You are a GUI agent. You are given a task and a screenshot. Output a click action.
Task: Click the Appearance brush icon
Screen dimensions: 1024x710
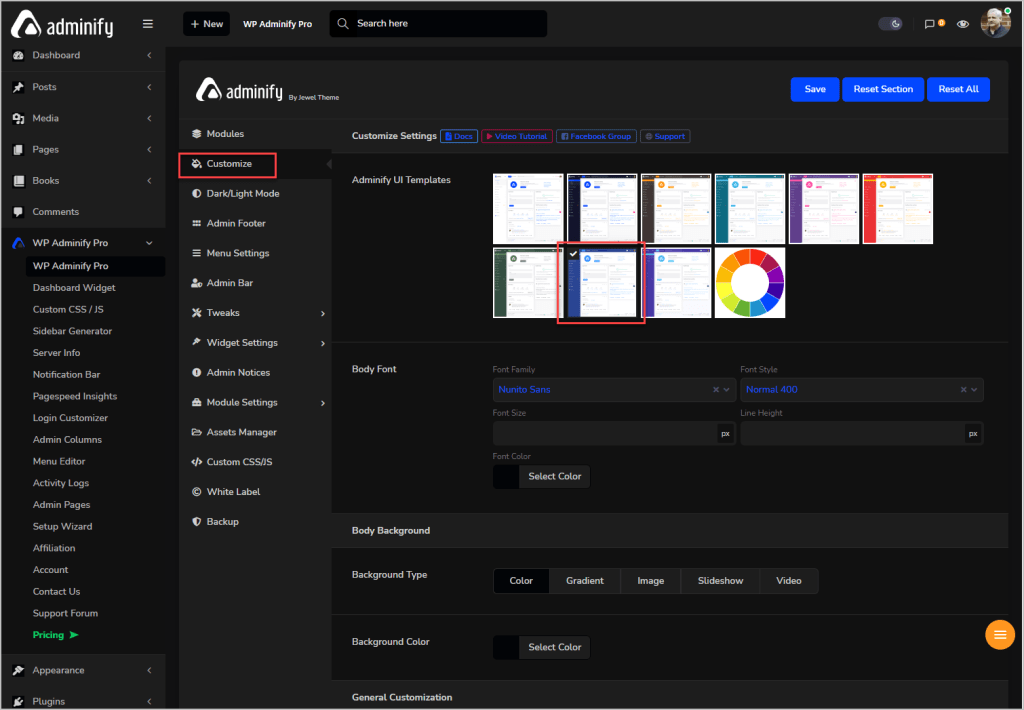18,670
